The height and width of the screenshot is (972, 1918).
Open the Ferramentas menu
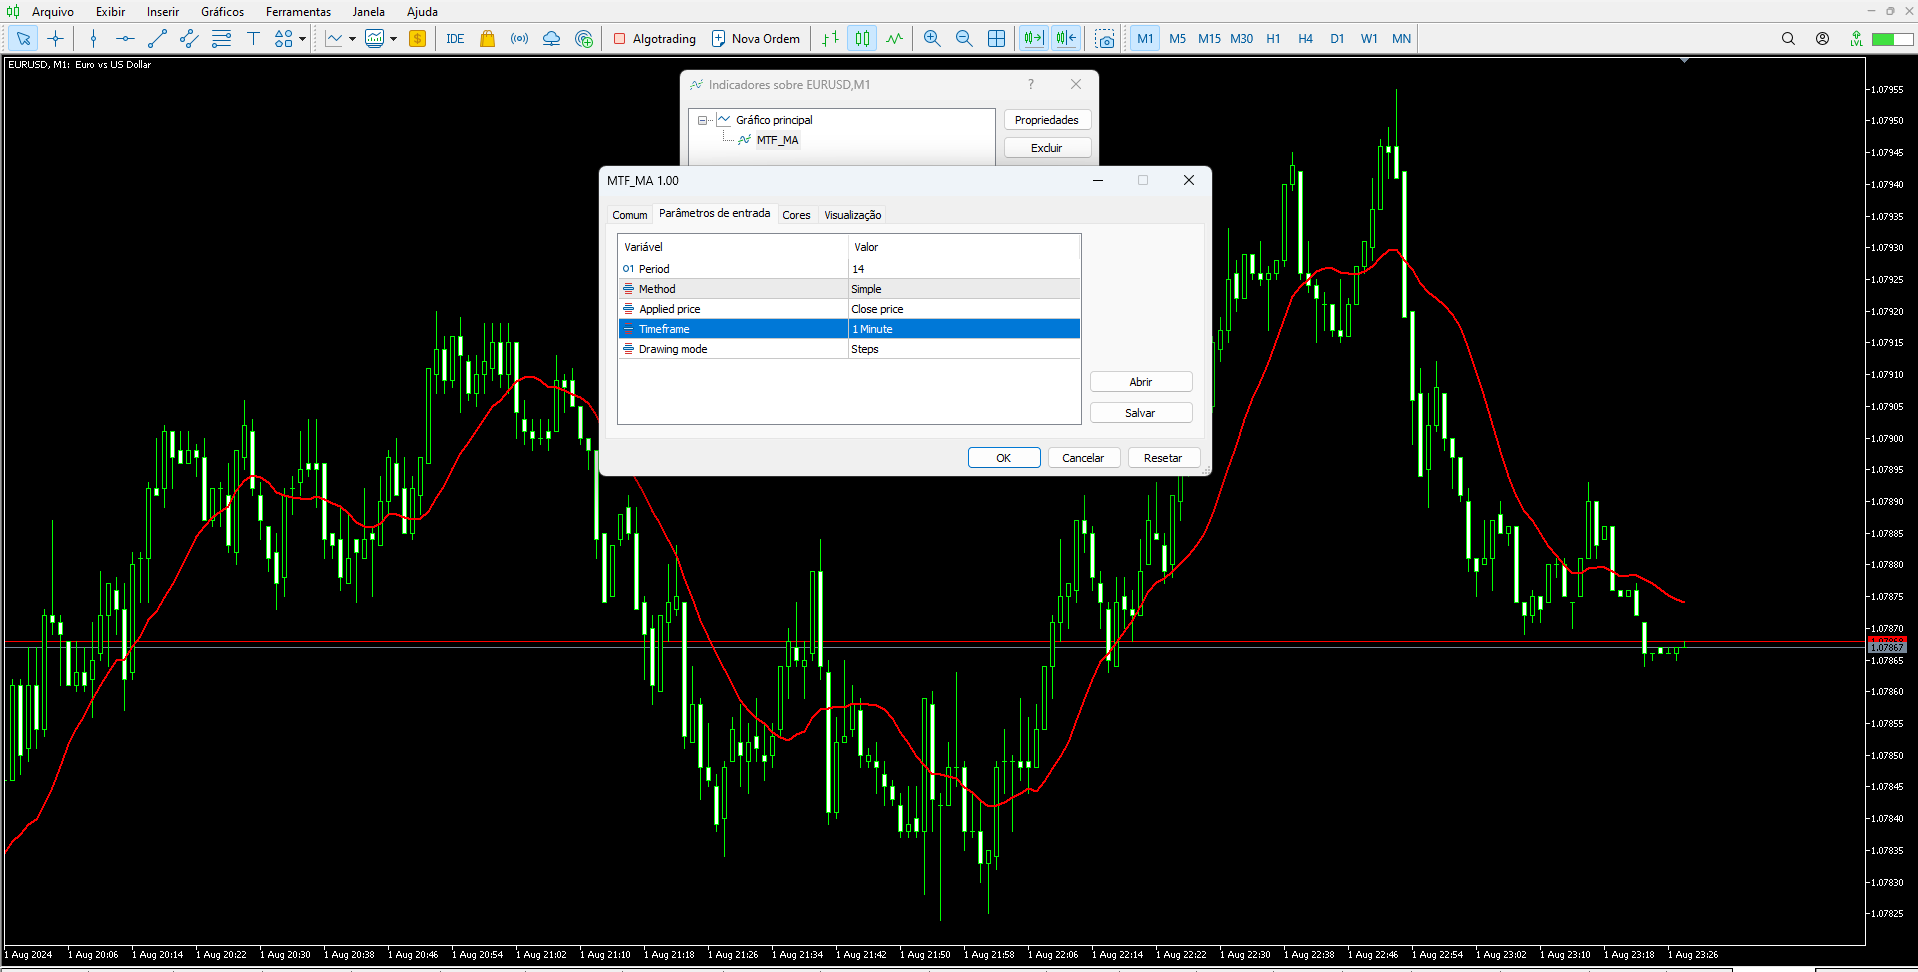coord(297,11)
